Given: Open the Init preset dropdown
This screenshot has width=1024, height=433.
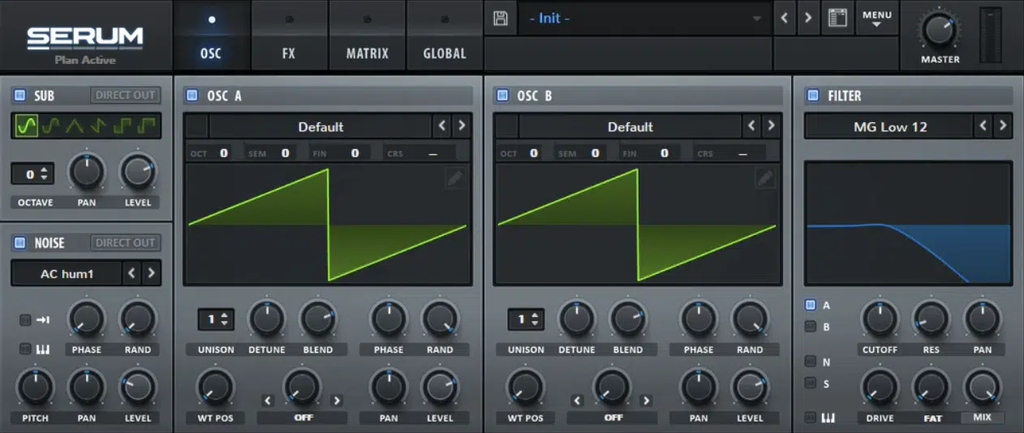Looking at the screenshot, I should [x=645, y=18].
